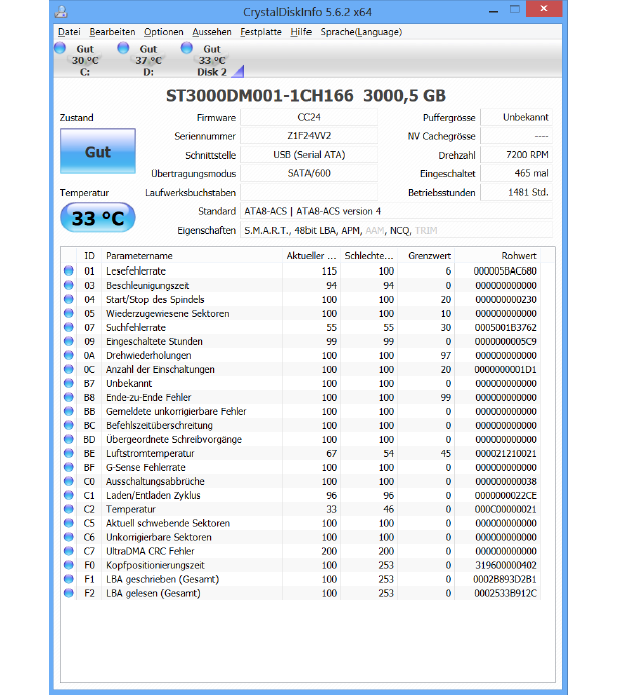Screen dimensions: 640x697
Task: Click status orb for Übergeordnete Schreibvorgänge
Action: (68, 439)
